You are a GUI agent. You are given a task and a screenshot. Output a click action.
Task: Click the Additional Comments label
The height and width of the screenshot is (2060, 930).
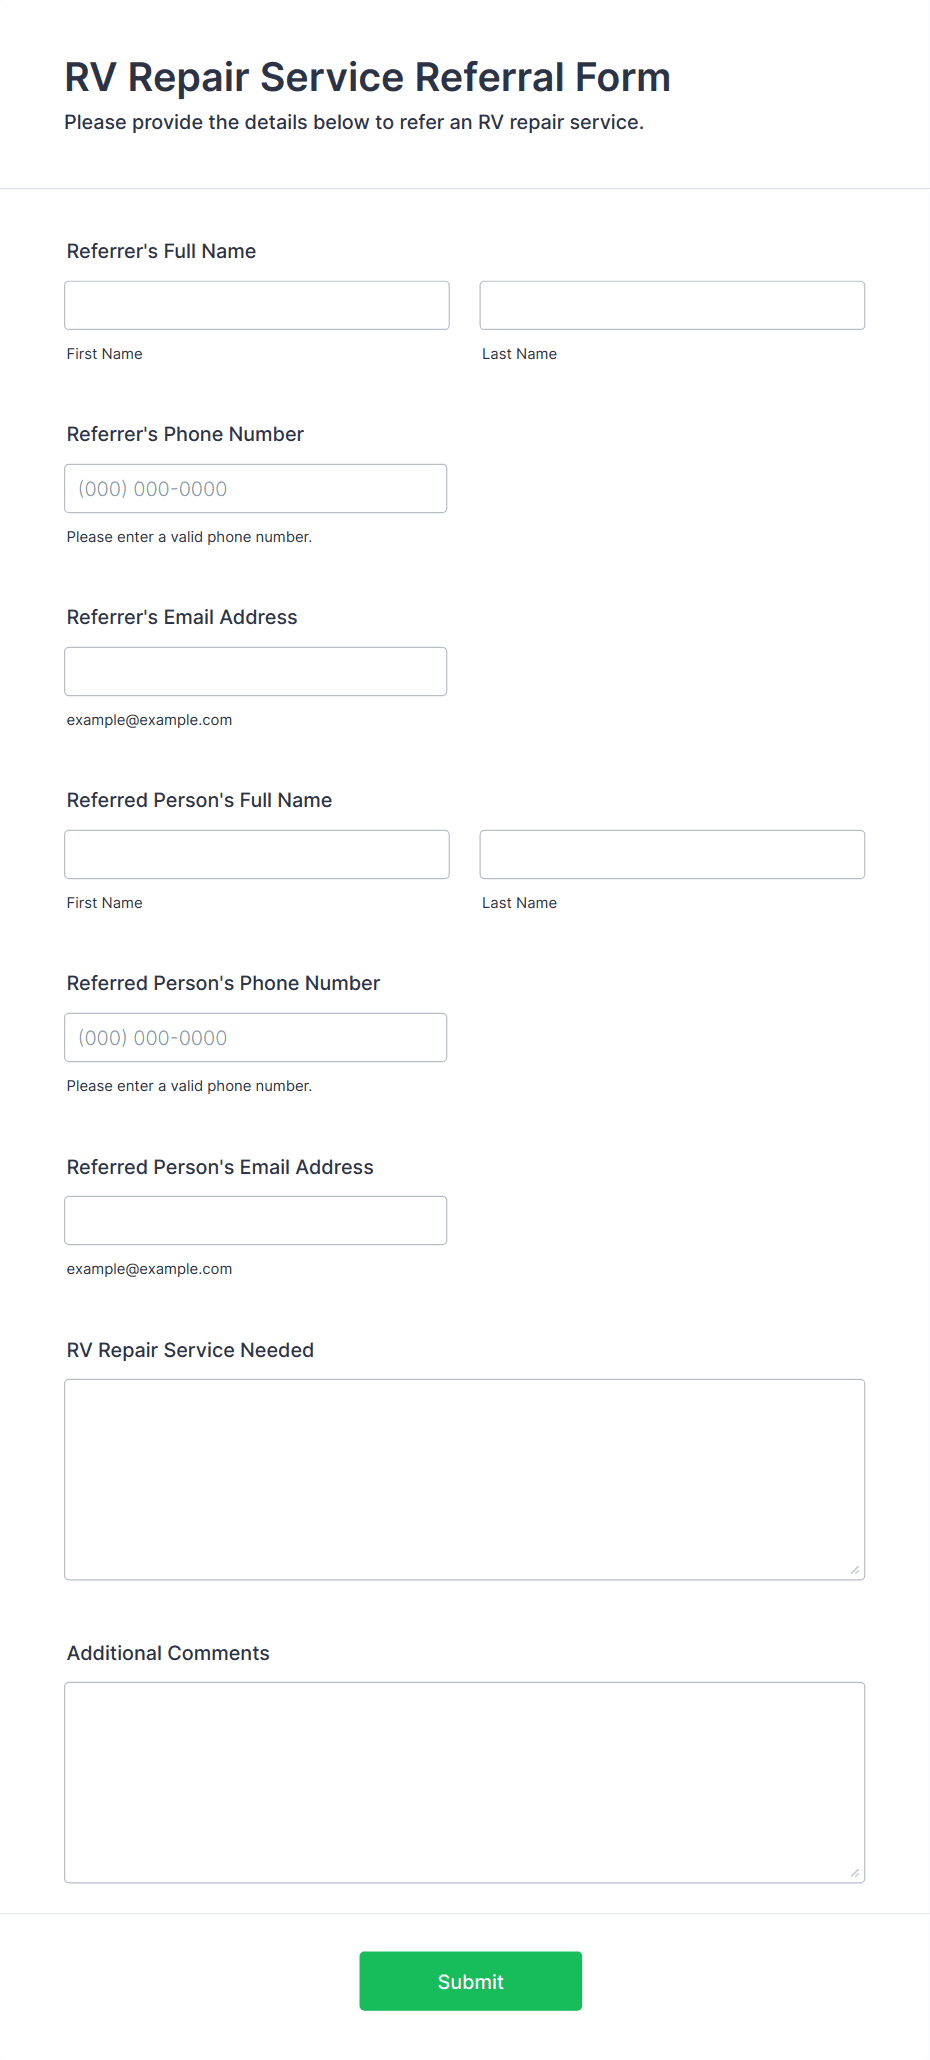(168, 1653)
